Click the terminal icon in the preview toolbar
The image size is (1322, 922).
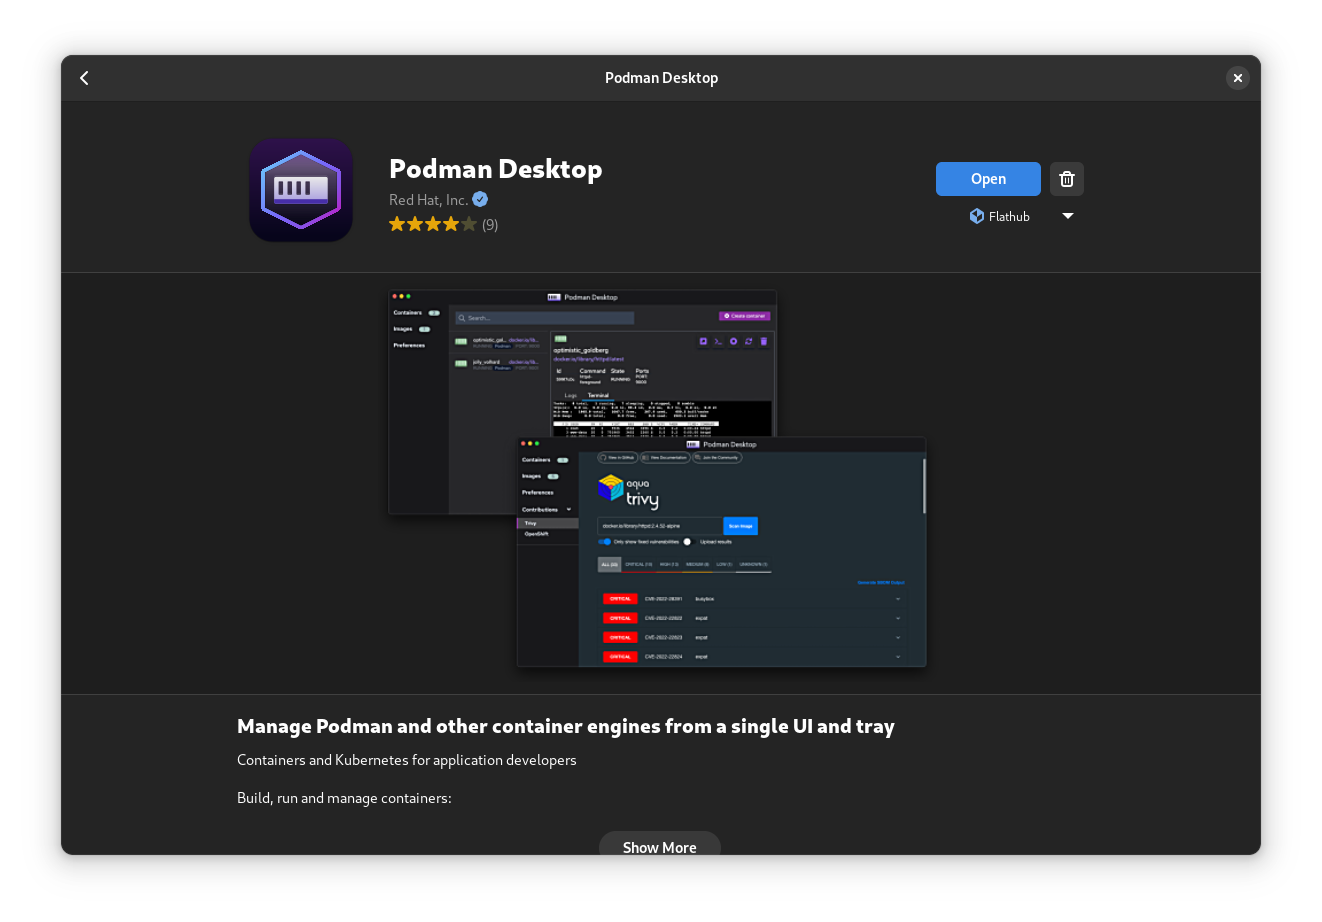click(x=718, y=342)
